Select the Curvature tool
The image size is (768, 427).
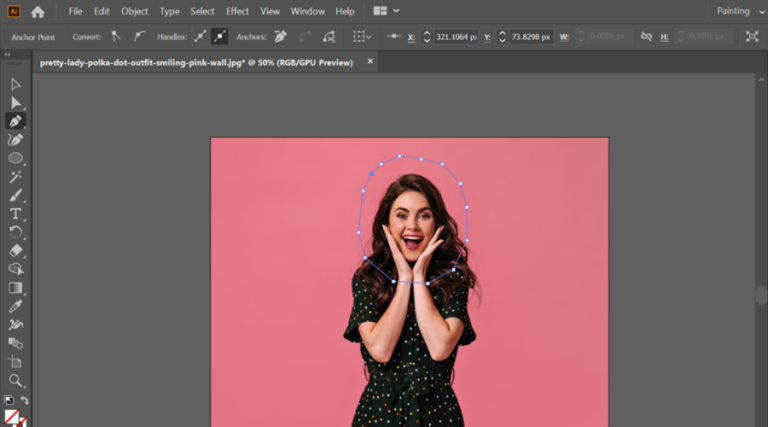click(x=16, y=139)
